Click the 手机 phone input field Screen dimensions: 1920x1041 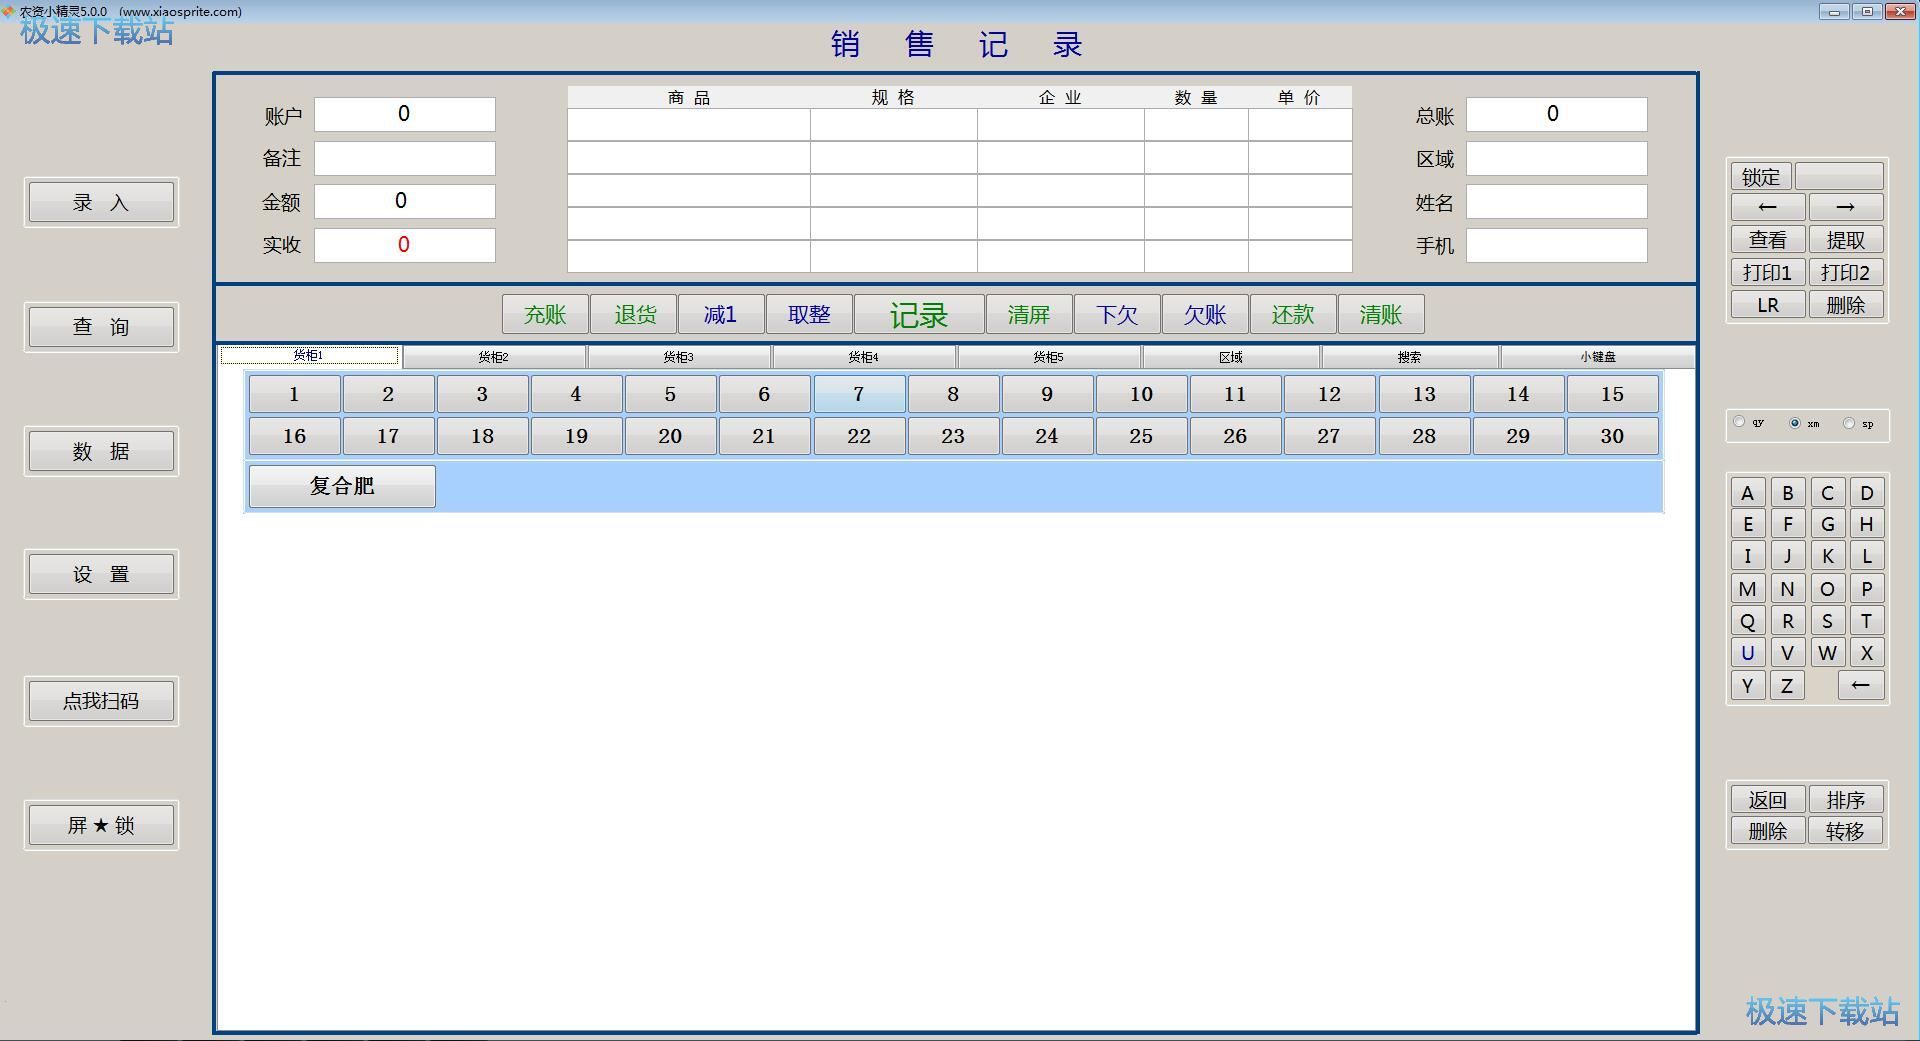point(1557,246)
